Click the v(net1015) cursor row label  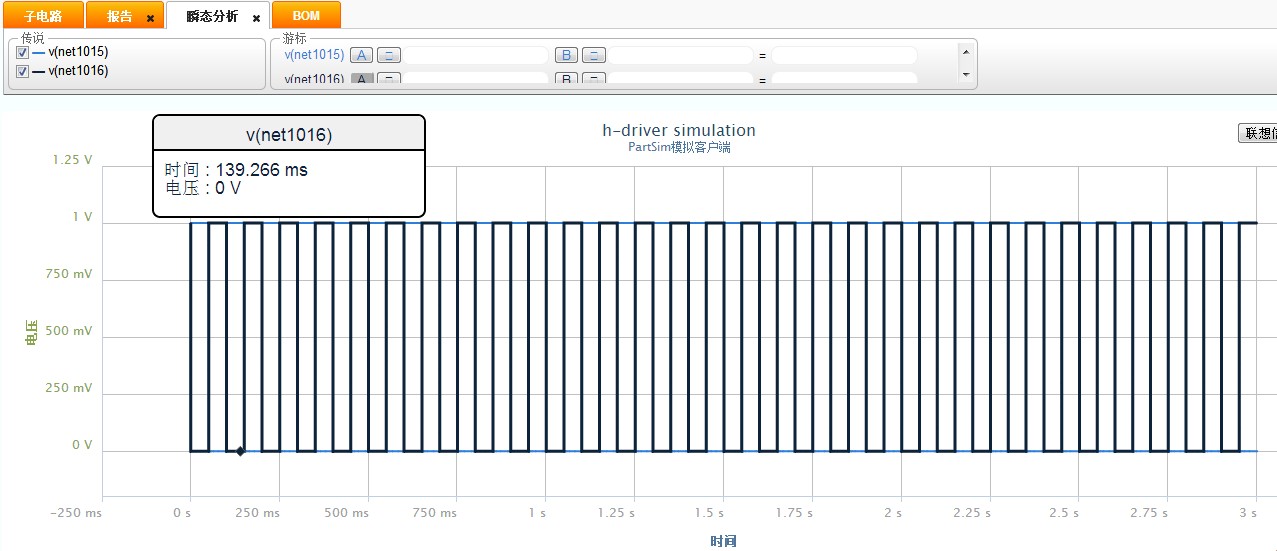(314, 55)
